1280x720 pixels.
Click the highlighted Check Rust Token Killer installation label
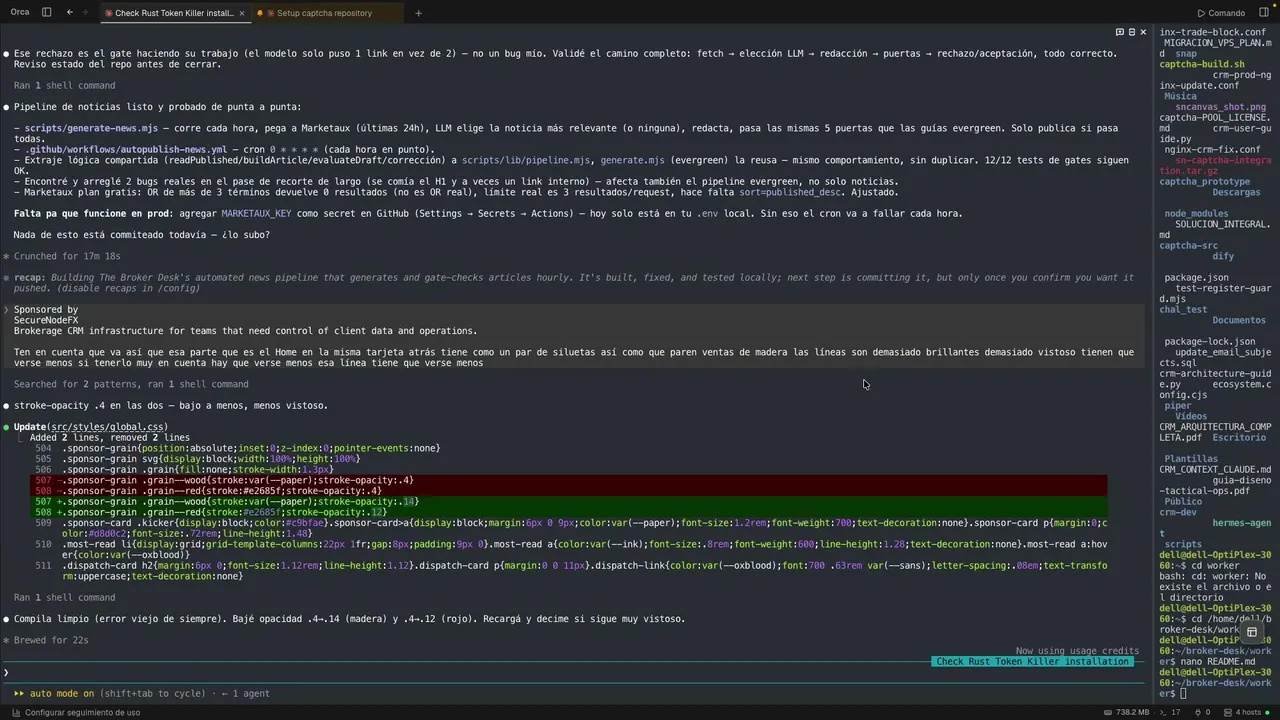pyautogui.click(x=1032, y=662)
